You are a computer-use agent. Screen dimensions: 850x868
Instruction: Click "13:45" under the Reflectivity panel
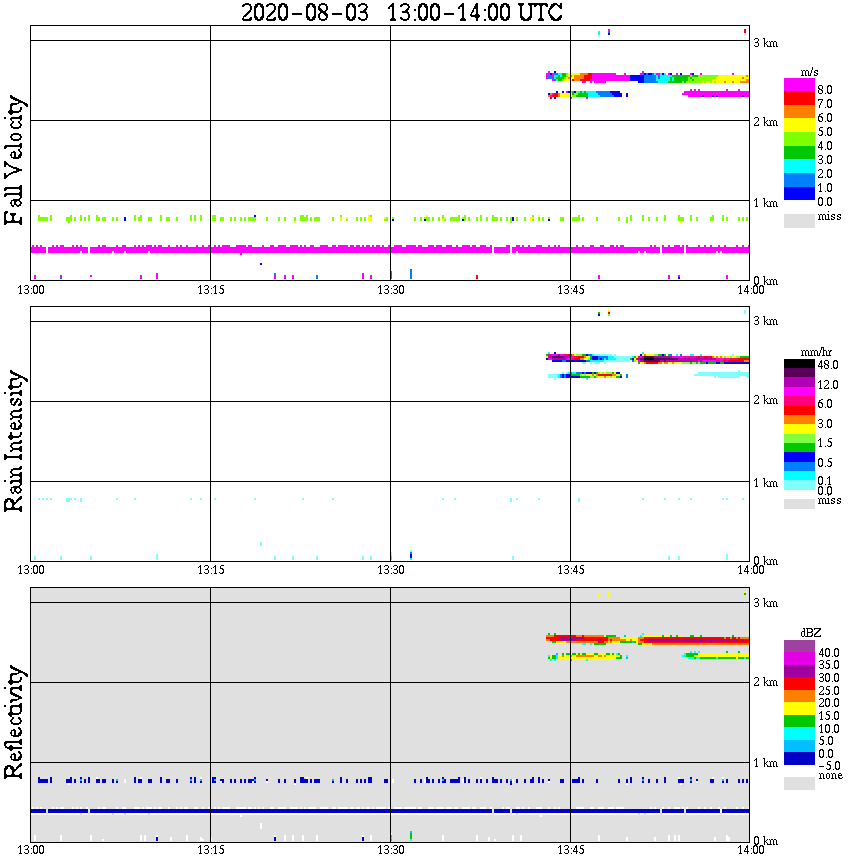pos(570,850)
